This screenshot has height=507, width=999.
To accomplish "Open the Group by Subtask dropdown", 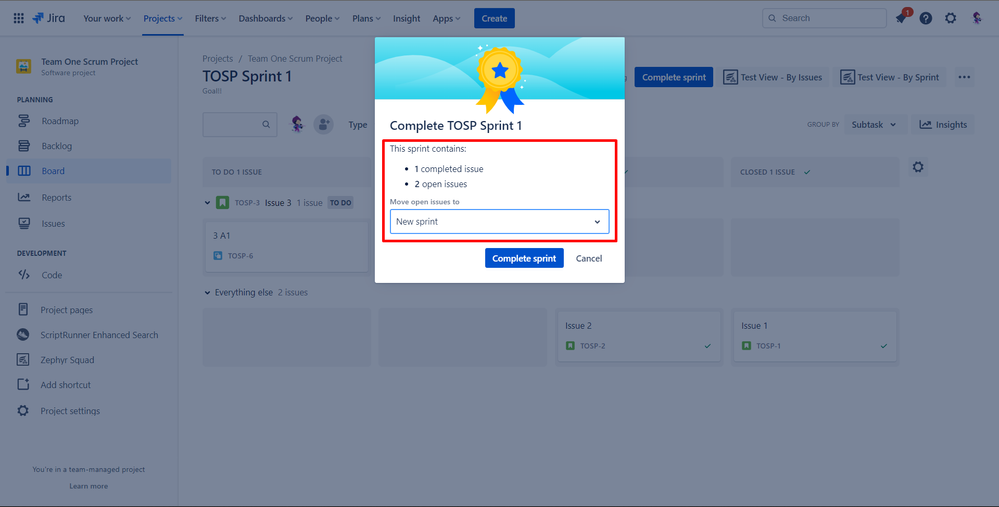I will (874, 125).
